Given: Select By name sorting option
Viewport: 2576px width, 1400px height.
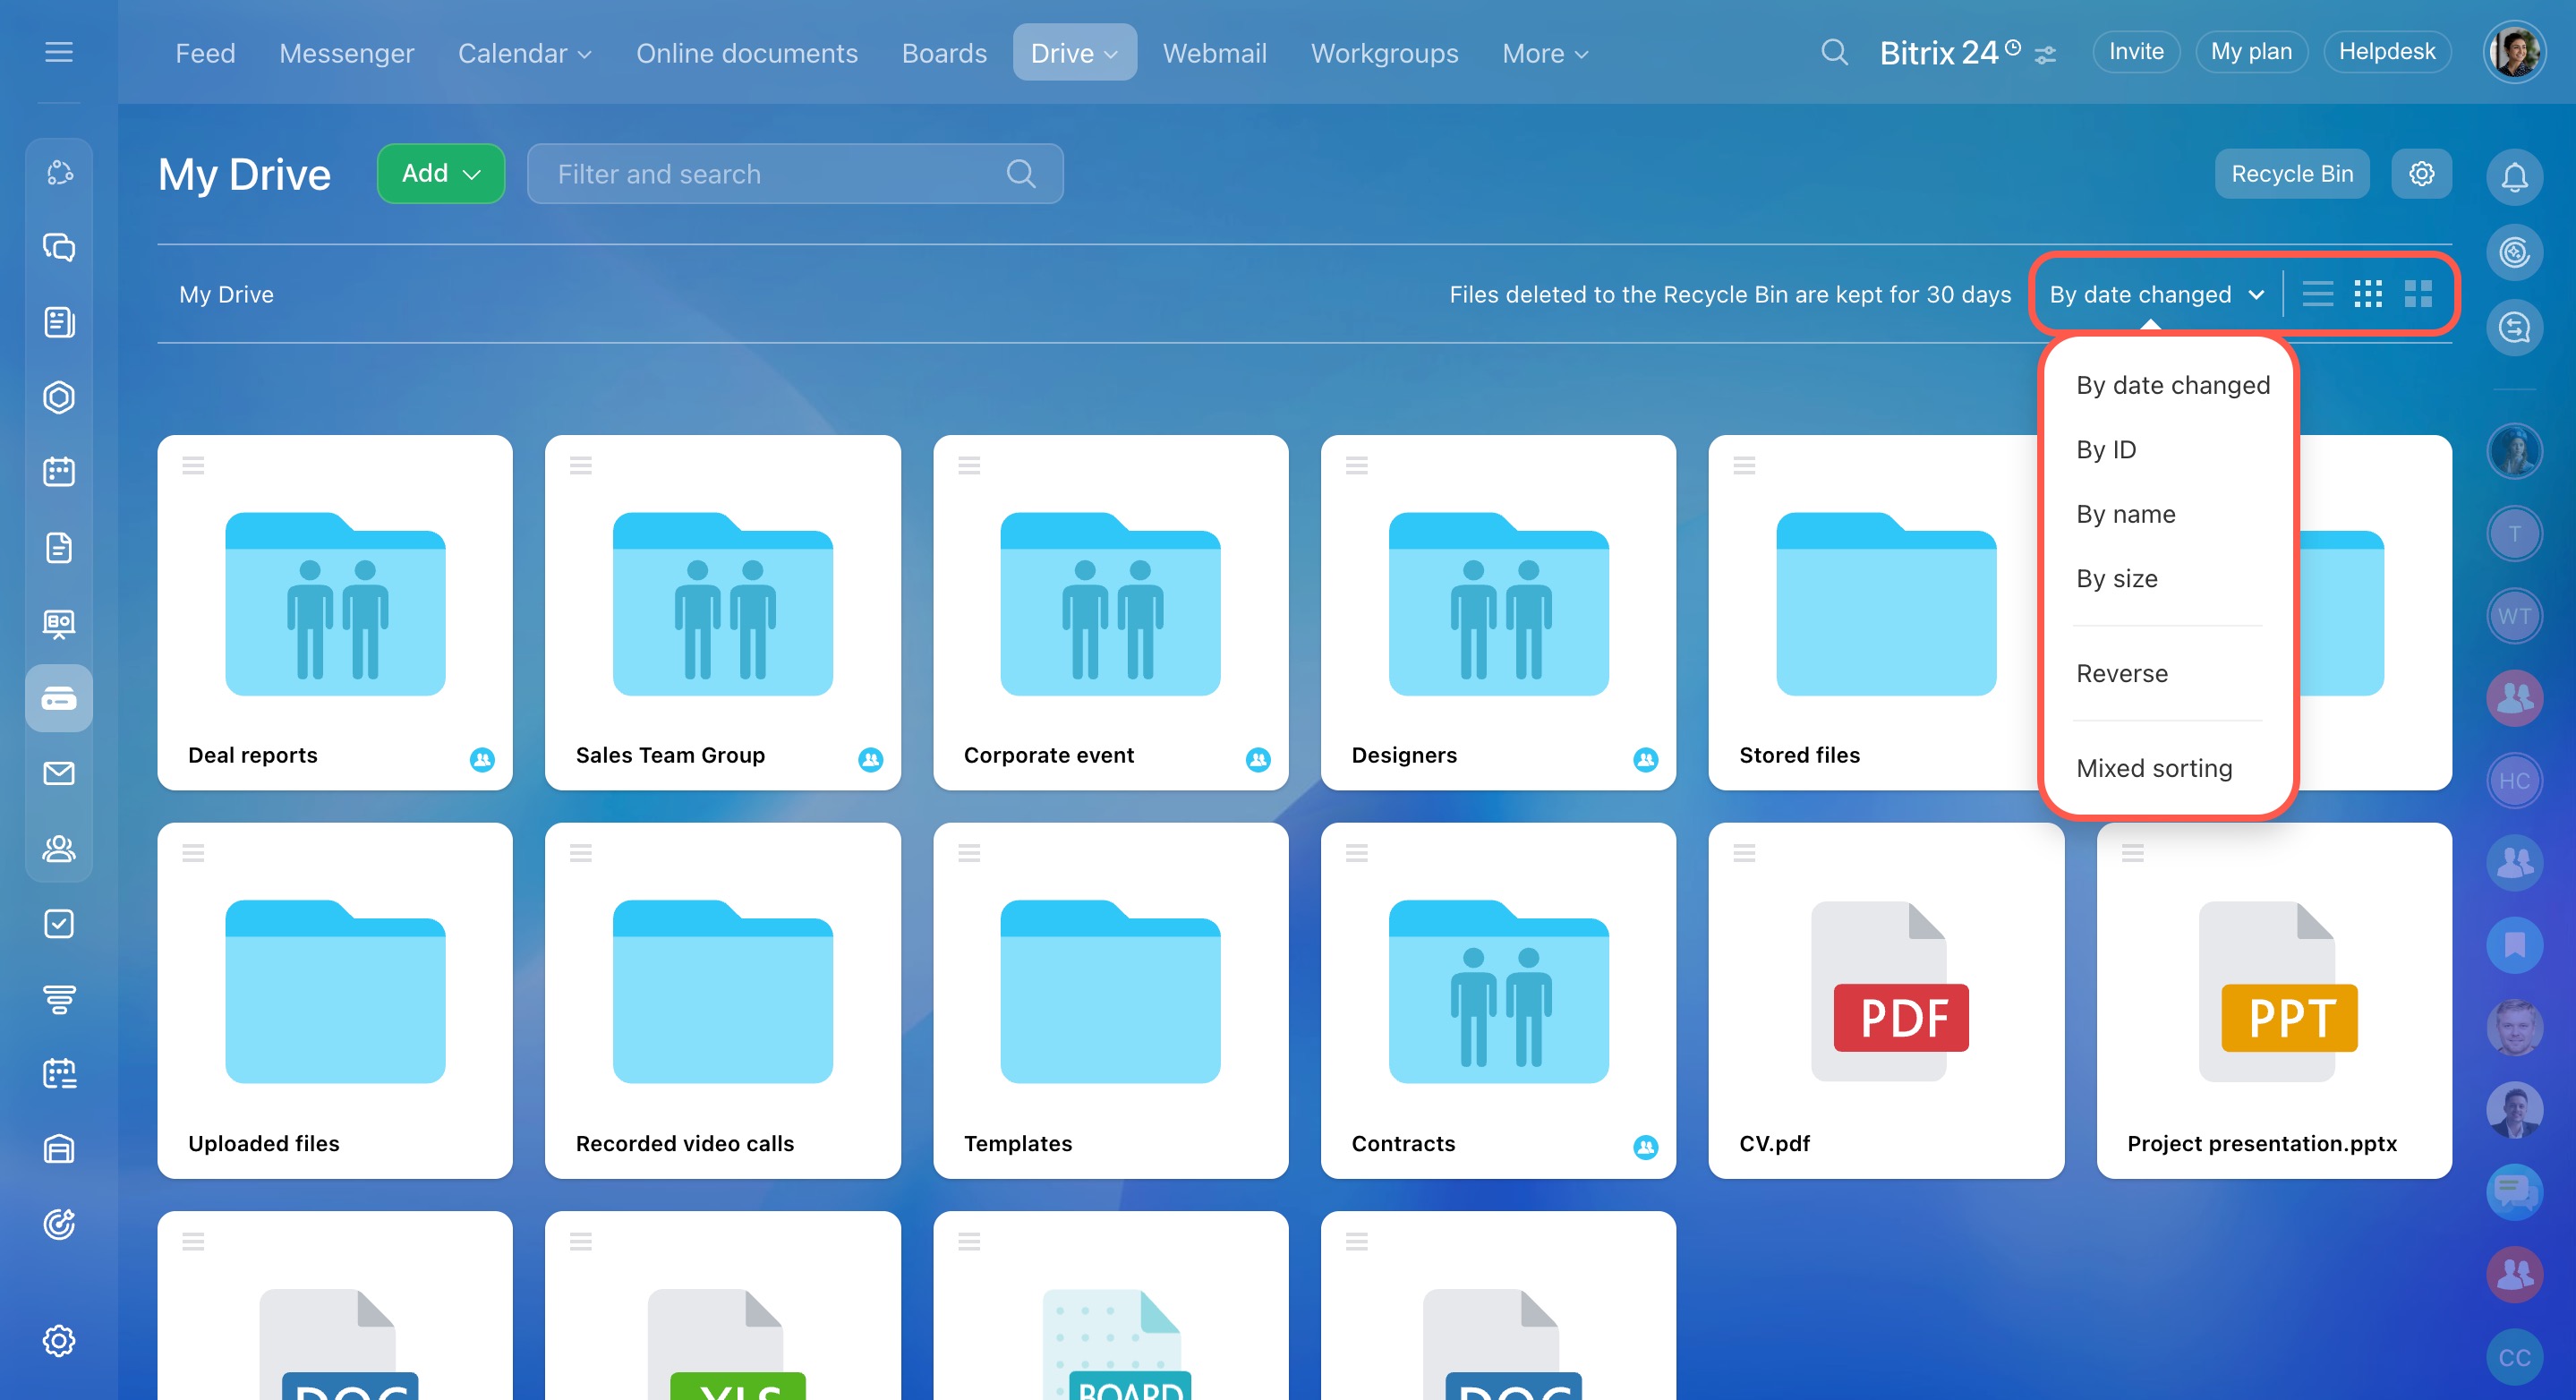Looking at the screenshot, I should pos(2125,514).
